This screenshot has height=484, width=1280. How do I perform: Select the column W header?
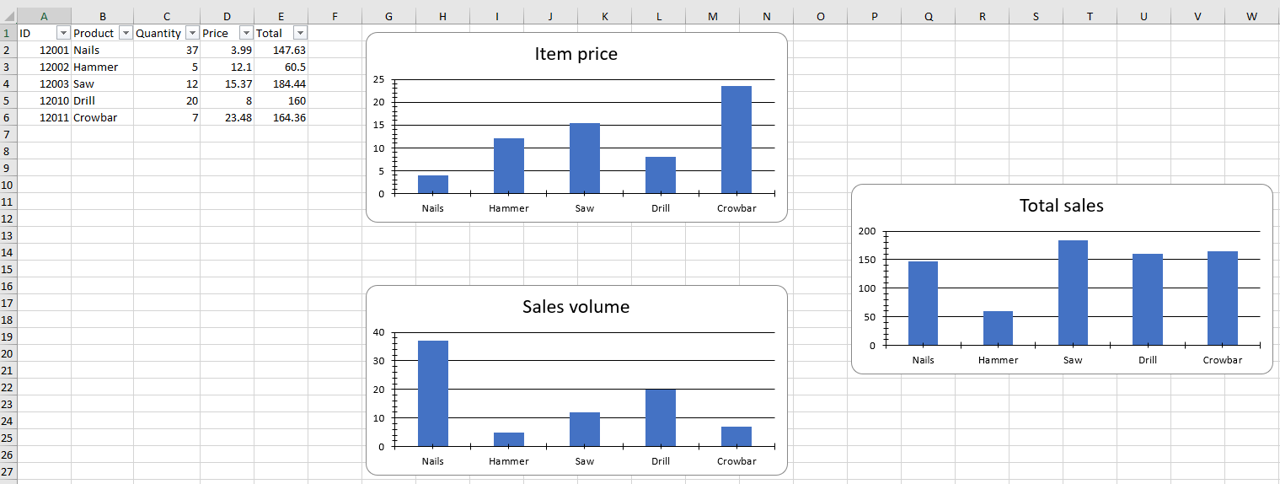tap(1251, 16)
